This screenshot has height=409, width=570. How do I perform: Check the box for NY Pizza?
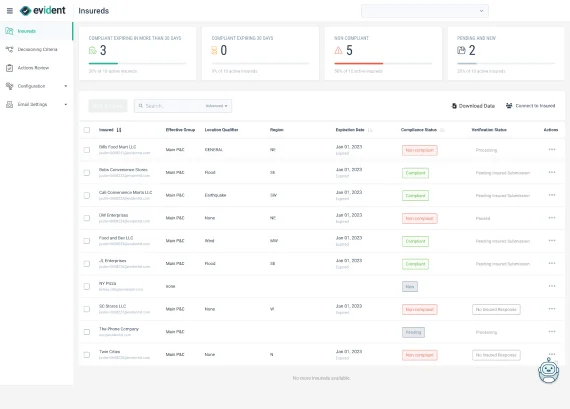pos(87,286)
